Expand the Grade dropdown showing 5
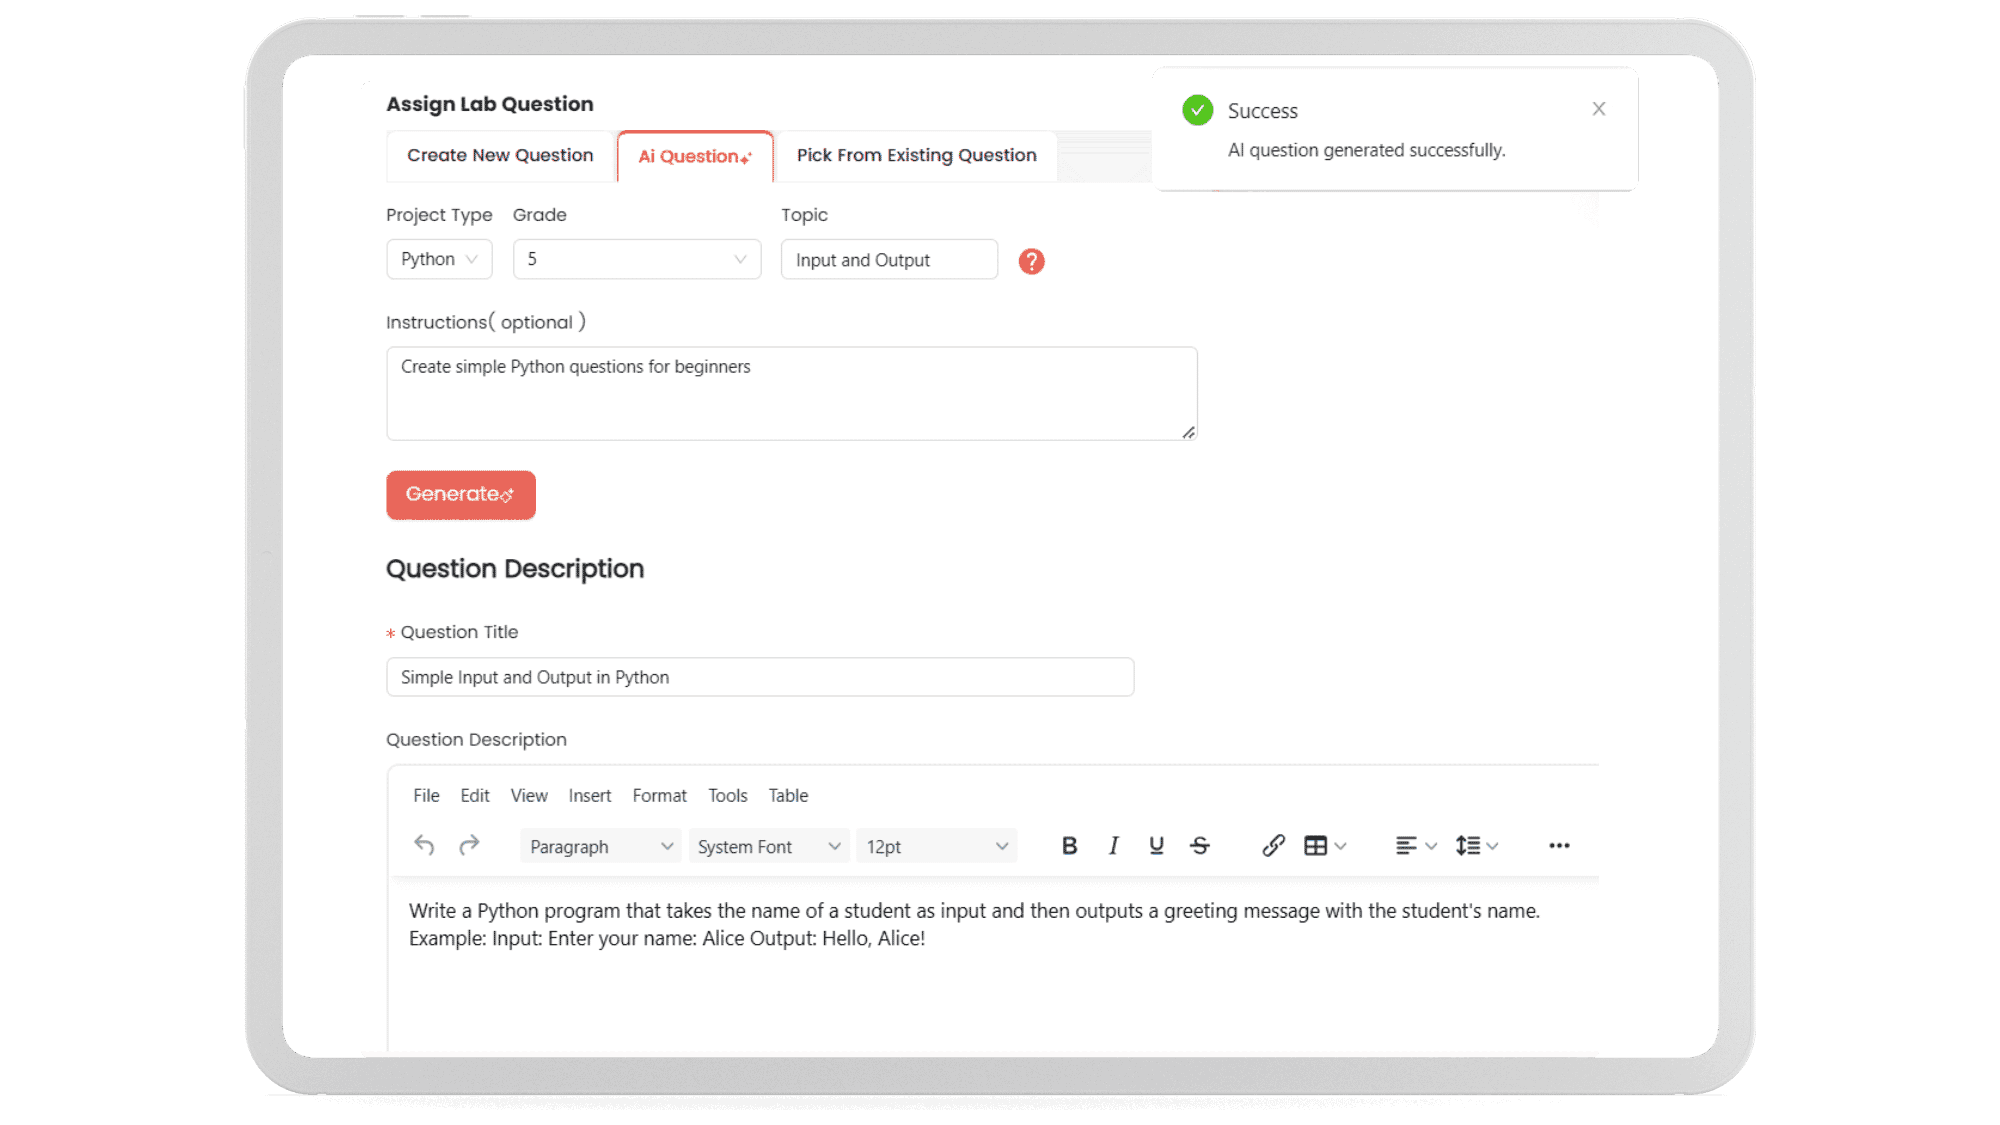Viewport: 2000px width, 1125px height. pyautogui.click(x=636, y=259)
